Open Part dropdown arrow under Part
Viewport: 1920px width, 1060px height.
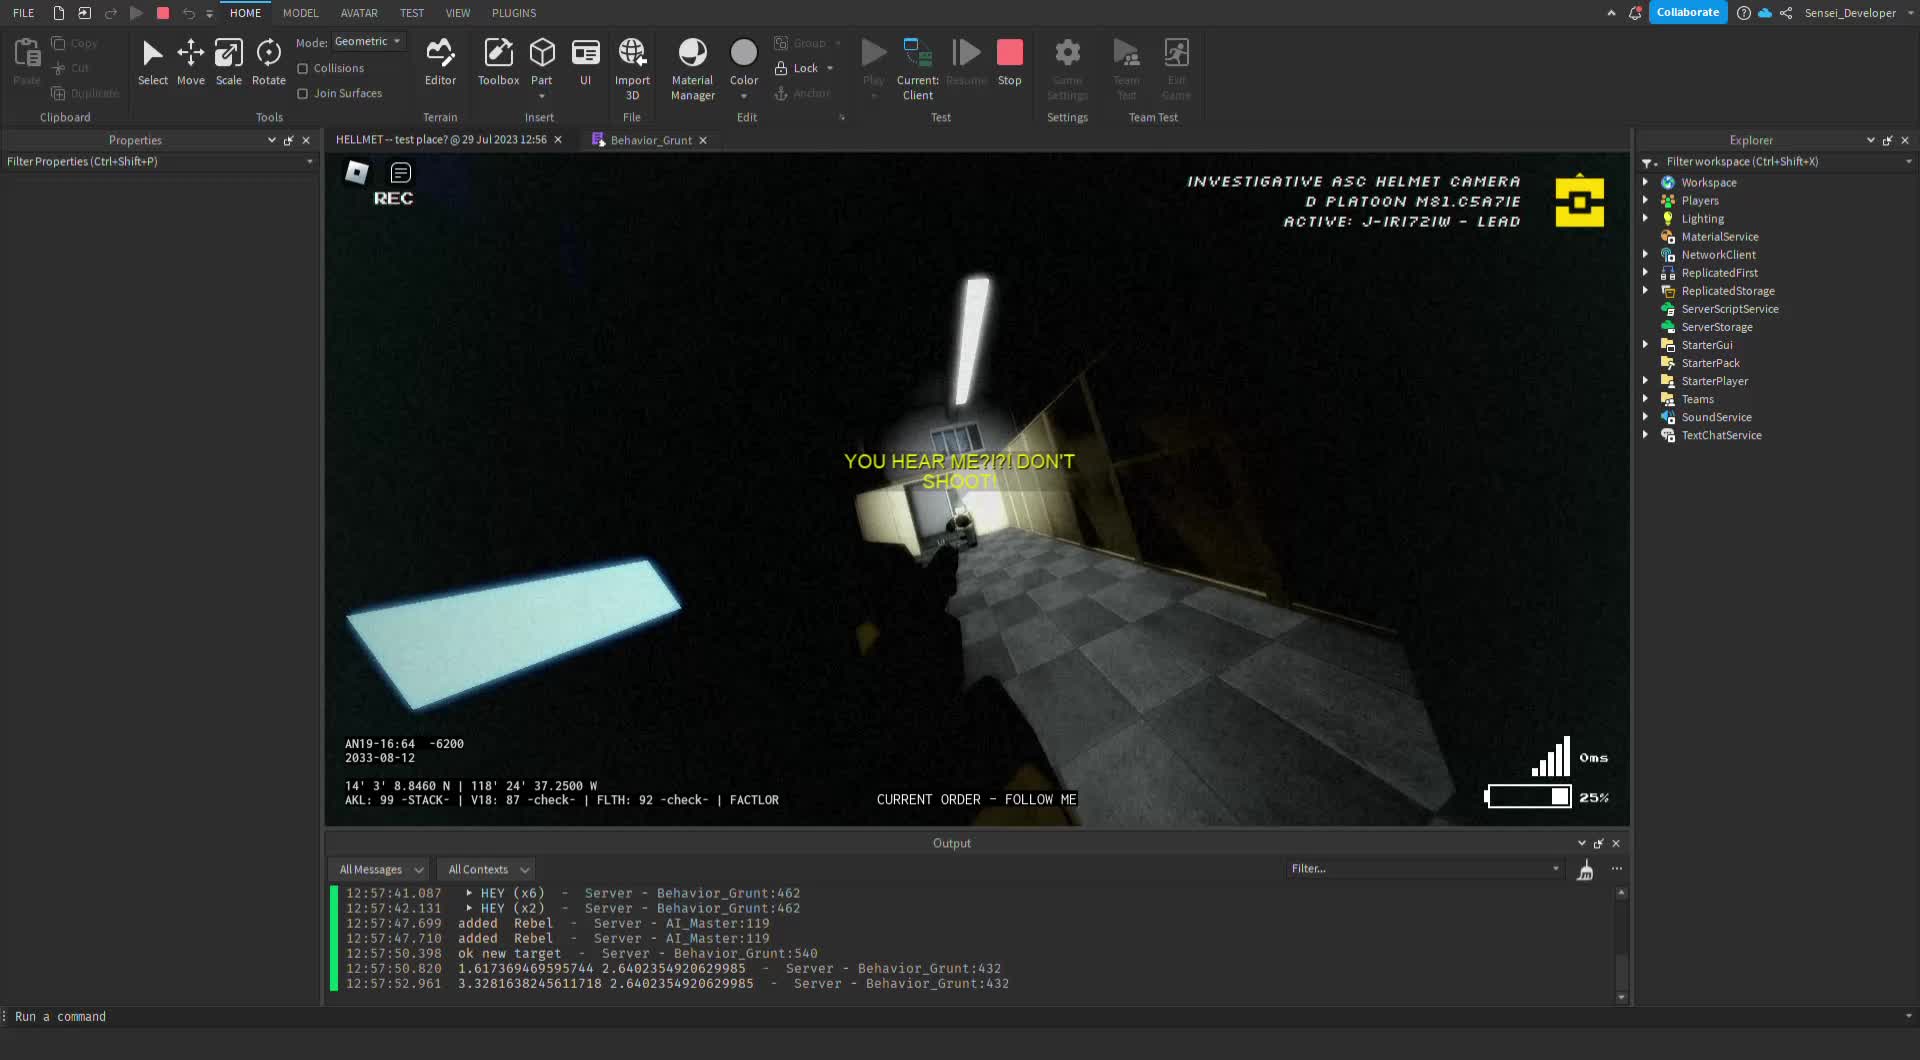[x=542, y=96]
